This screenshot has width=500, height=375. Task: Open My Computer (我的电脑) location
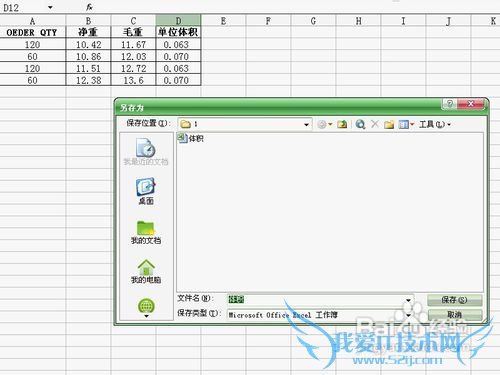click(x=146, y=271)
